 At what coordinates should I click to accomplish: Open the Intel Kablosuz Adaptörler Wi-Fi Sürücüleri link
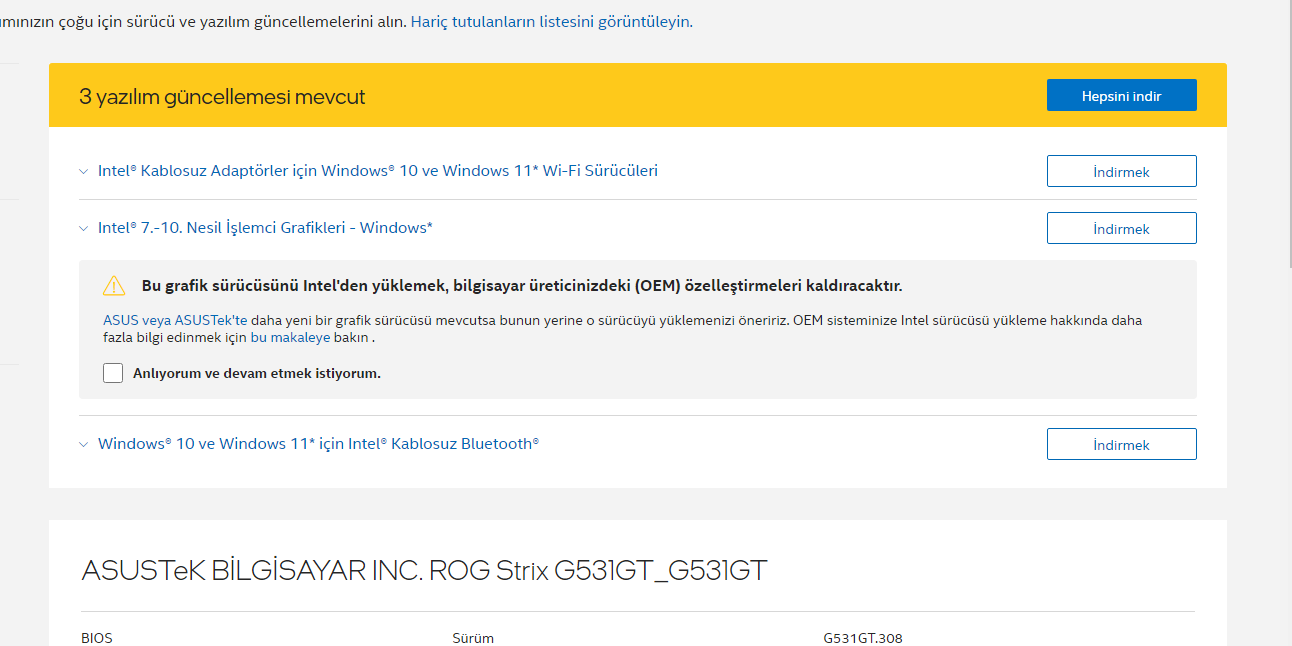point(378,170)
